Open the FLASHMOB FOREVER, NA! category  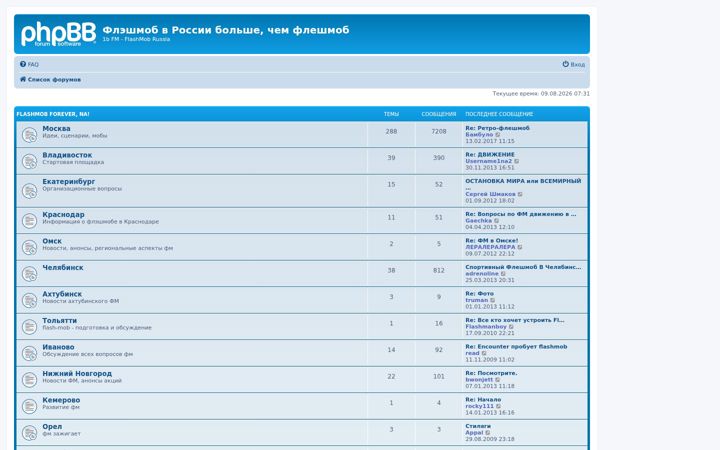(x=53, y=114)
